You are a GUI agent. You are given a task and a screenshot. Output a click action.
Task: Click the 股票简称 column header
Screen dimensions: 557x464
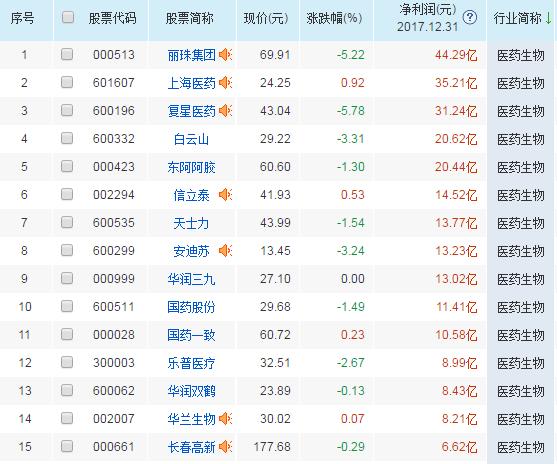[190, 18]
